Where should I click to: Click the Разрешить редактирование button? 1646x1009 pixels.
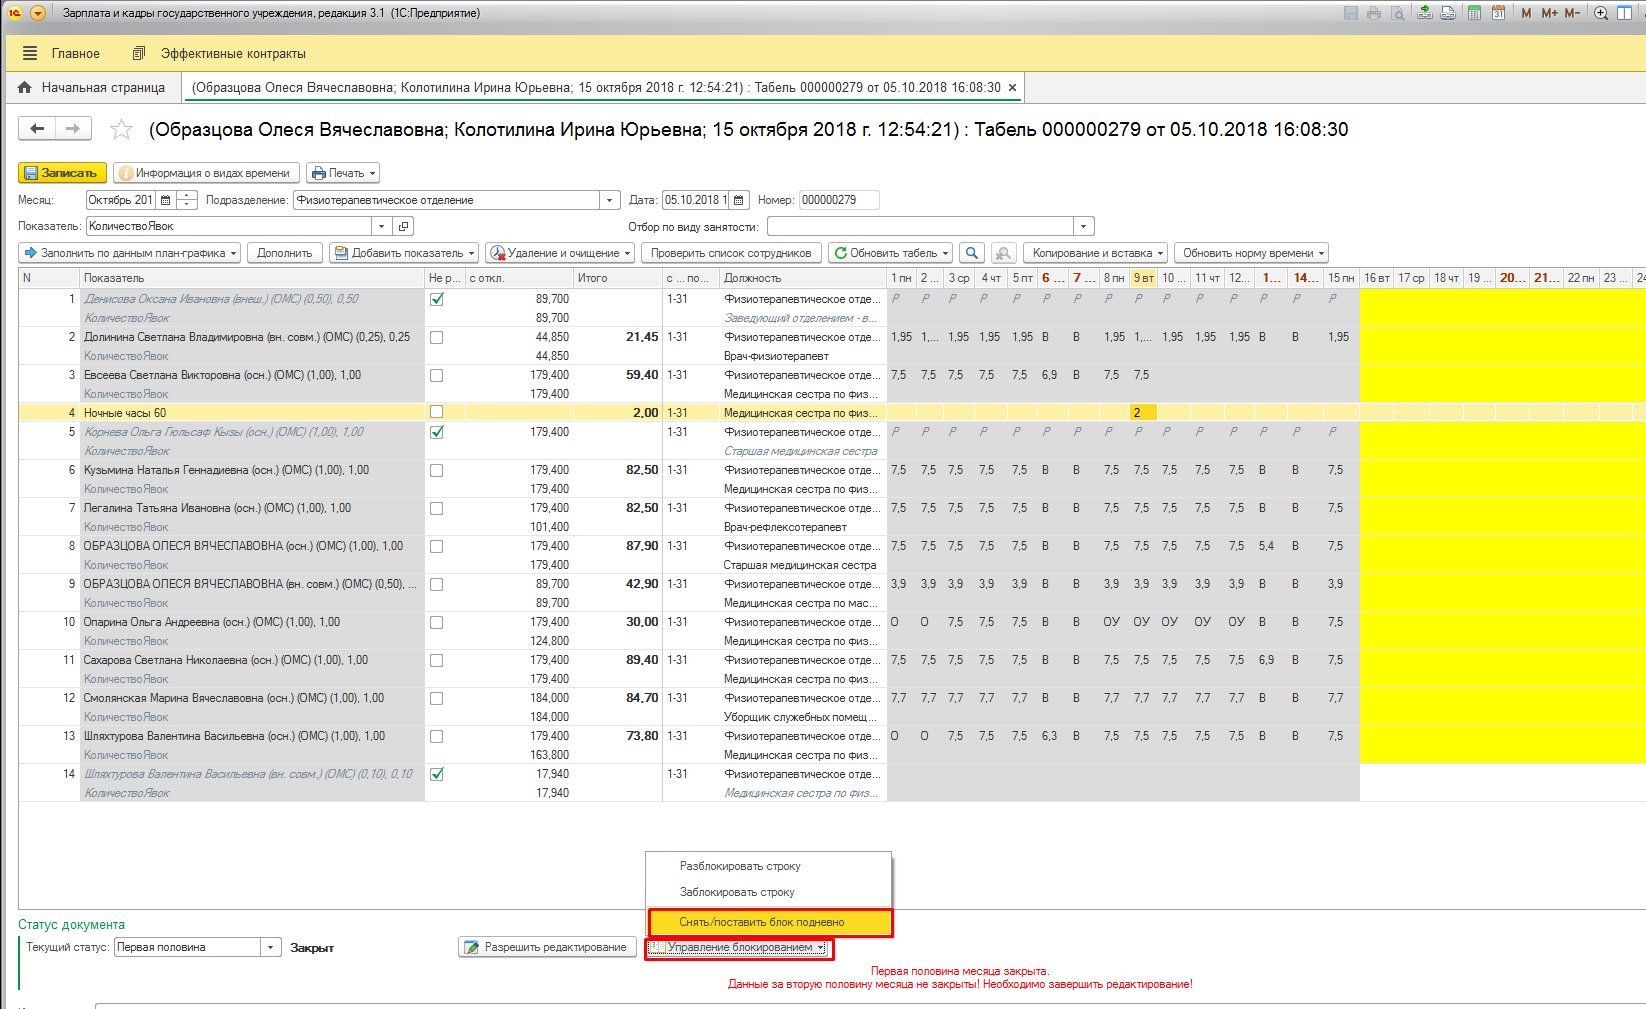547,947
